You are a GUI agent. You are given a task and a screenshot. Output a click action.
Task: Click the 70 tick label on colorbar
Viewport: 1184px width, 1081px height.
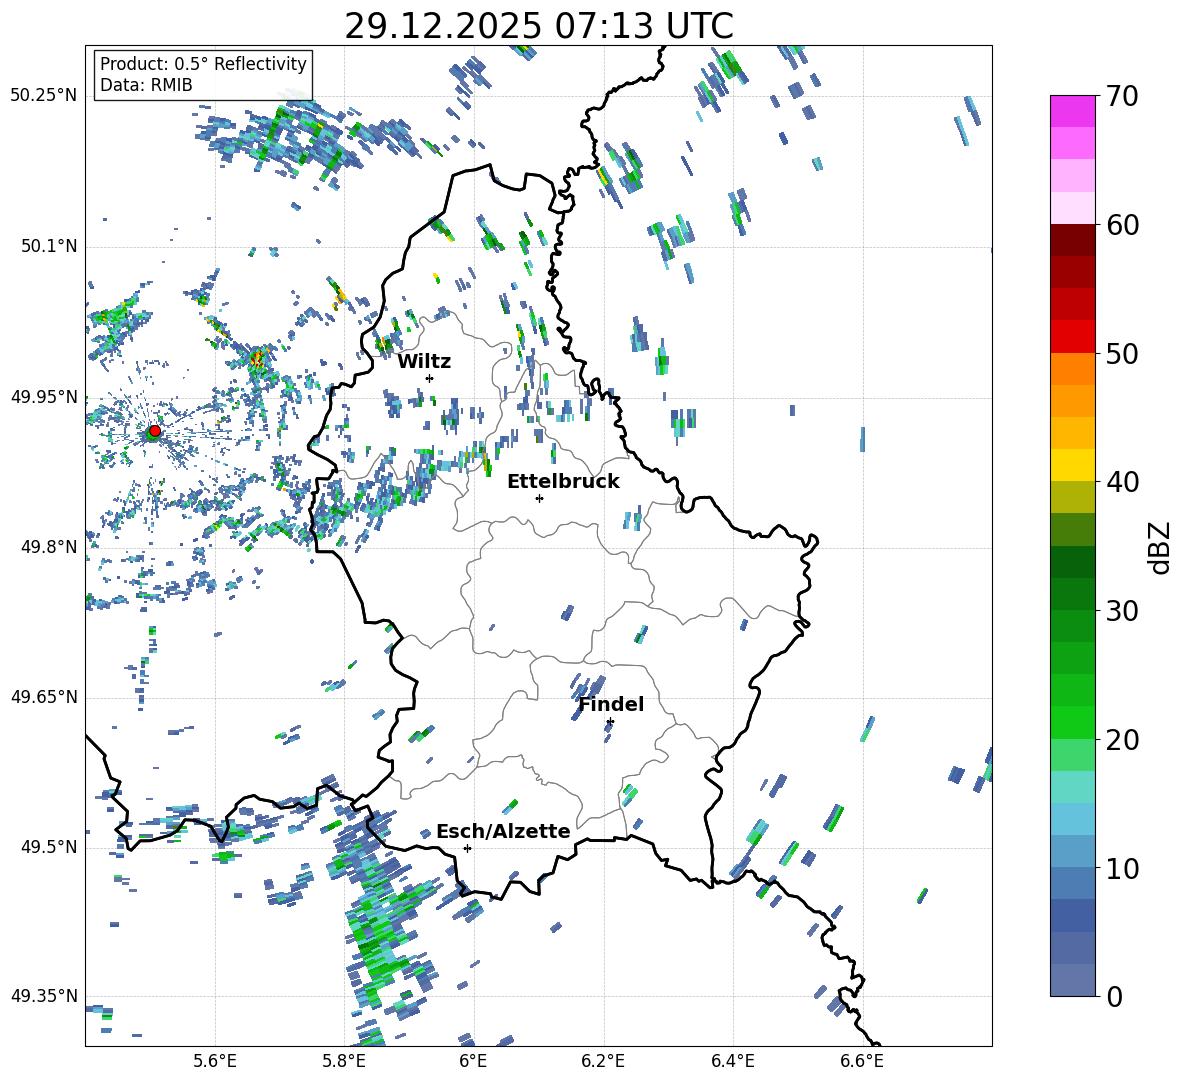pos(1123,96)
